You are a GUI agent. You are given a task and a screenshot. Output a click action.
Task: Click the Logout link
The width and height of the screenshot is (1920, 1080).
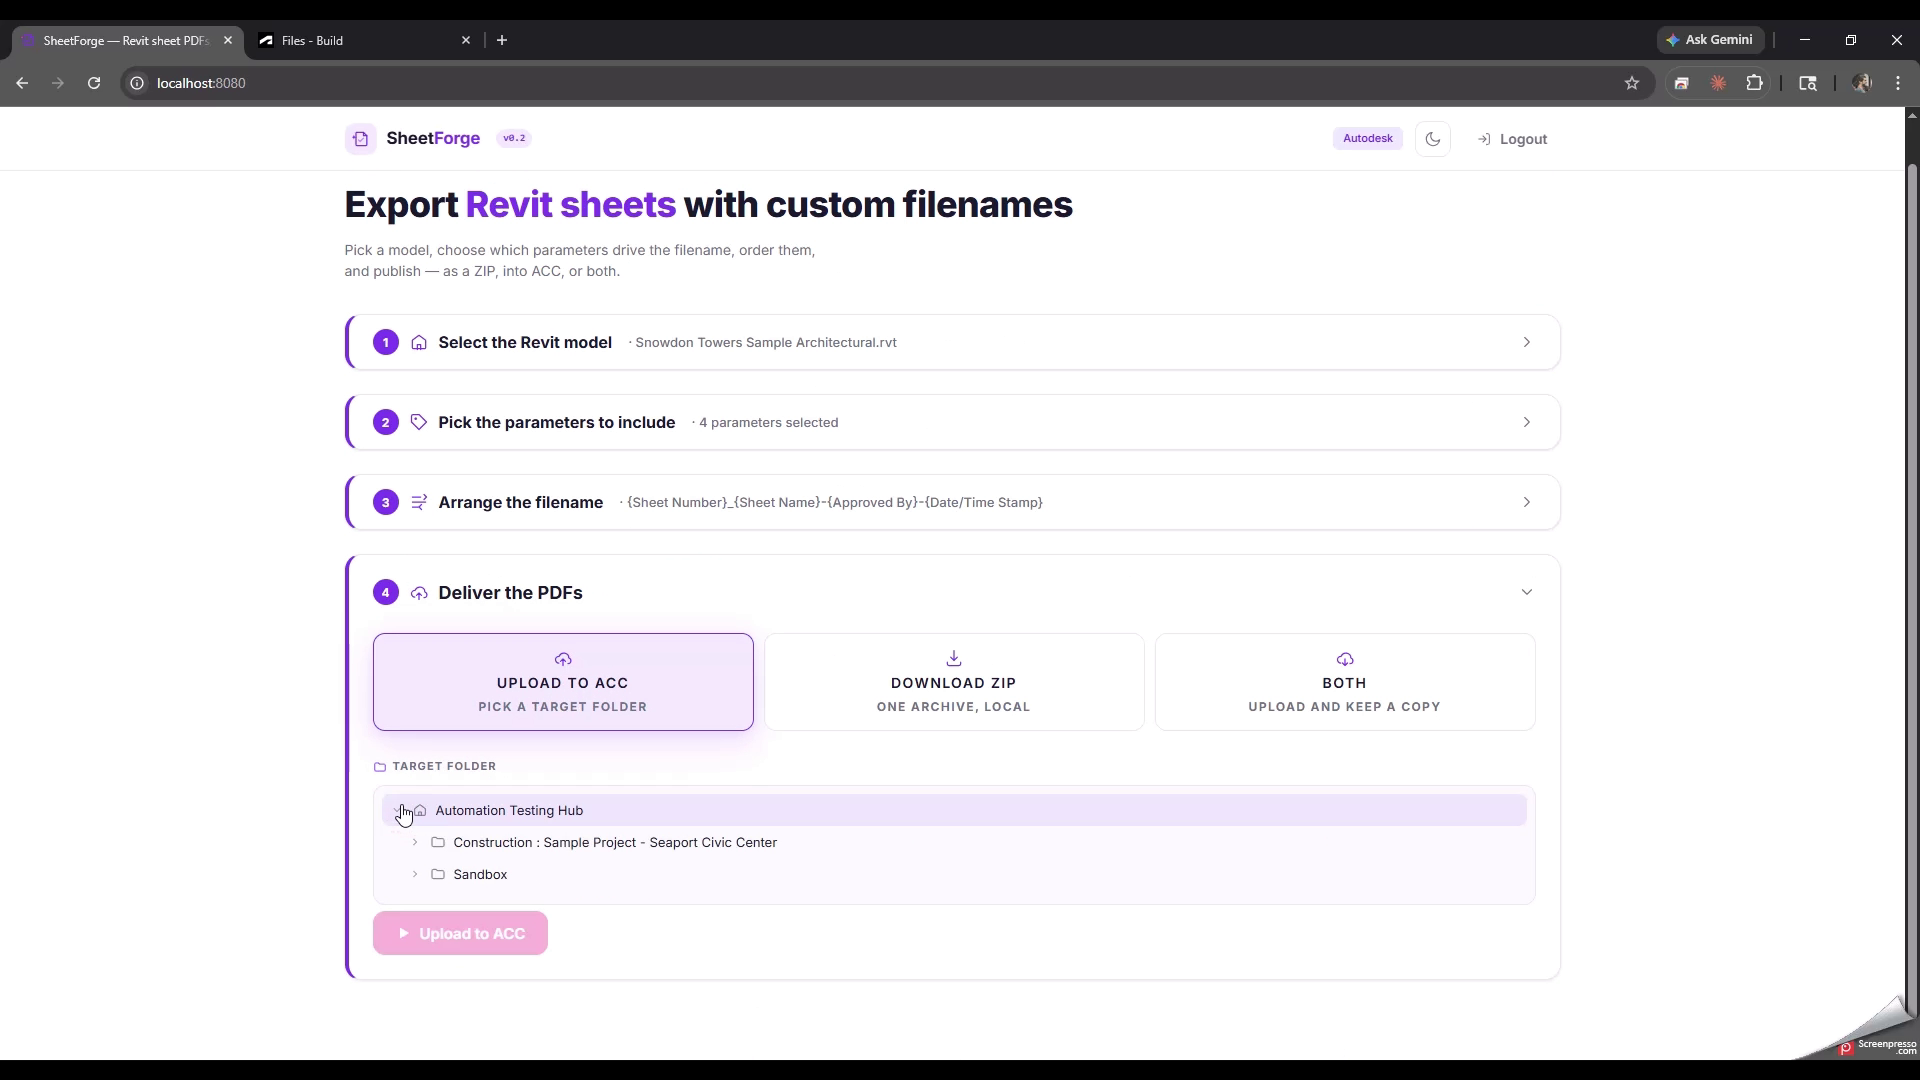(x=1512, y=139)
